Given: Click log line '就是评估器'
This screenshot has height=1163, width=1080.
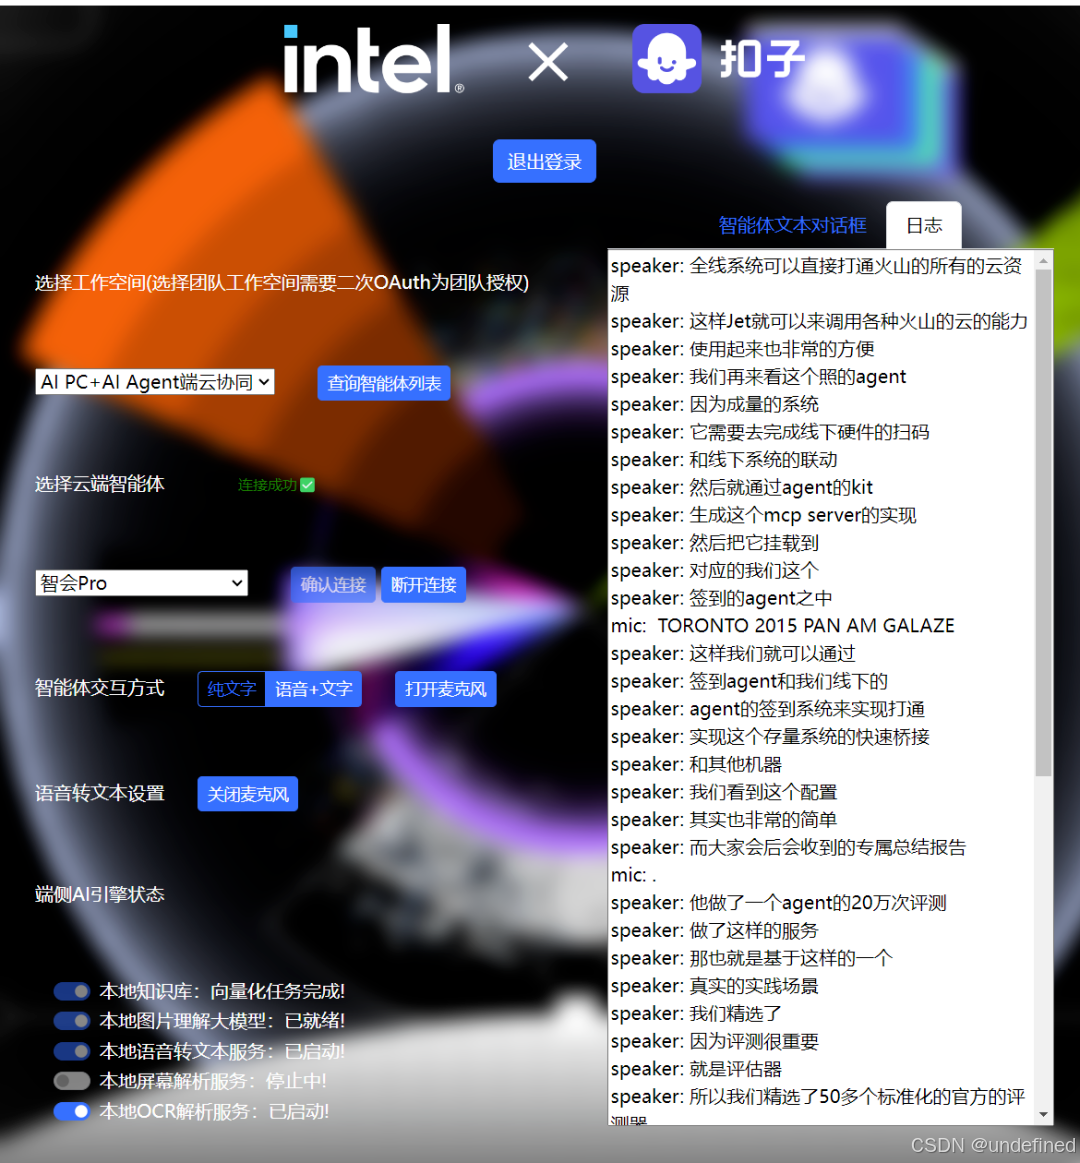Looking at the screenshot, I should tap(696, 1070).
